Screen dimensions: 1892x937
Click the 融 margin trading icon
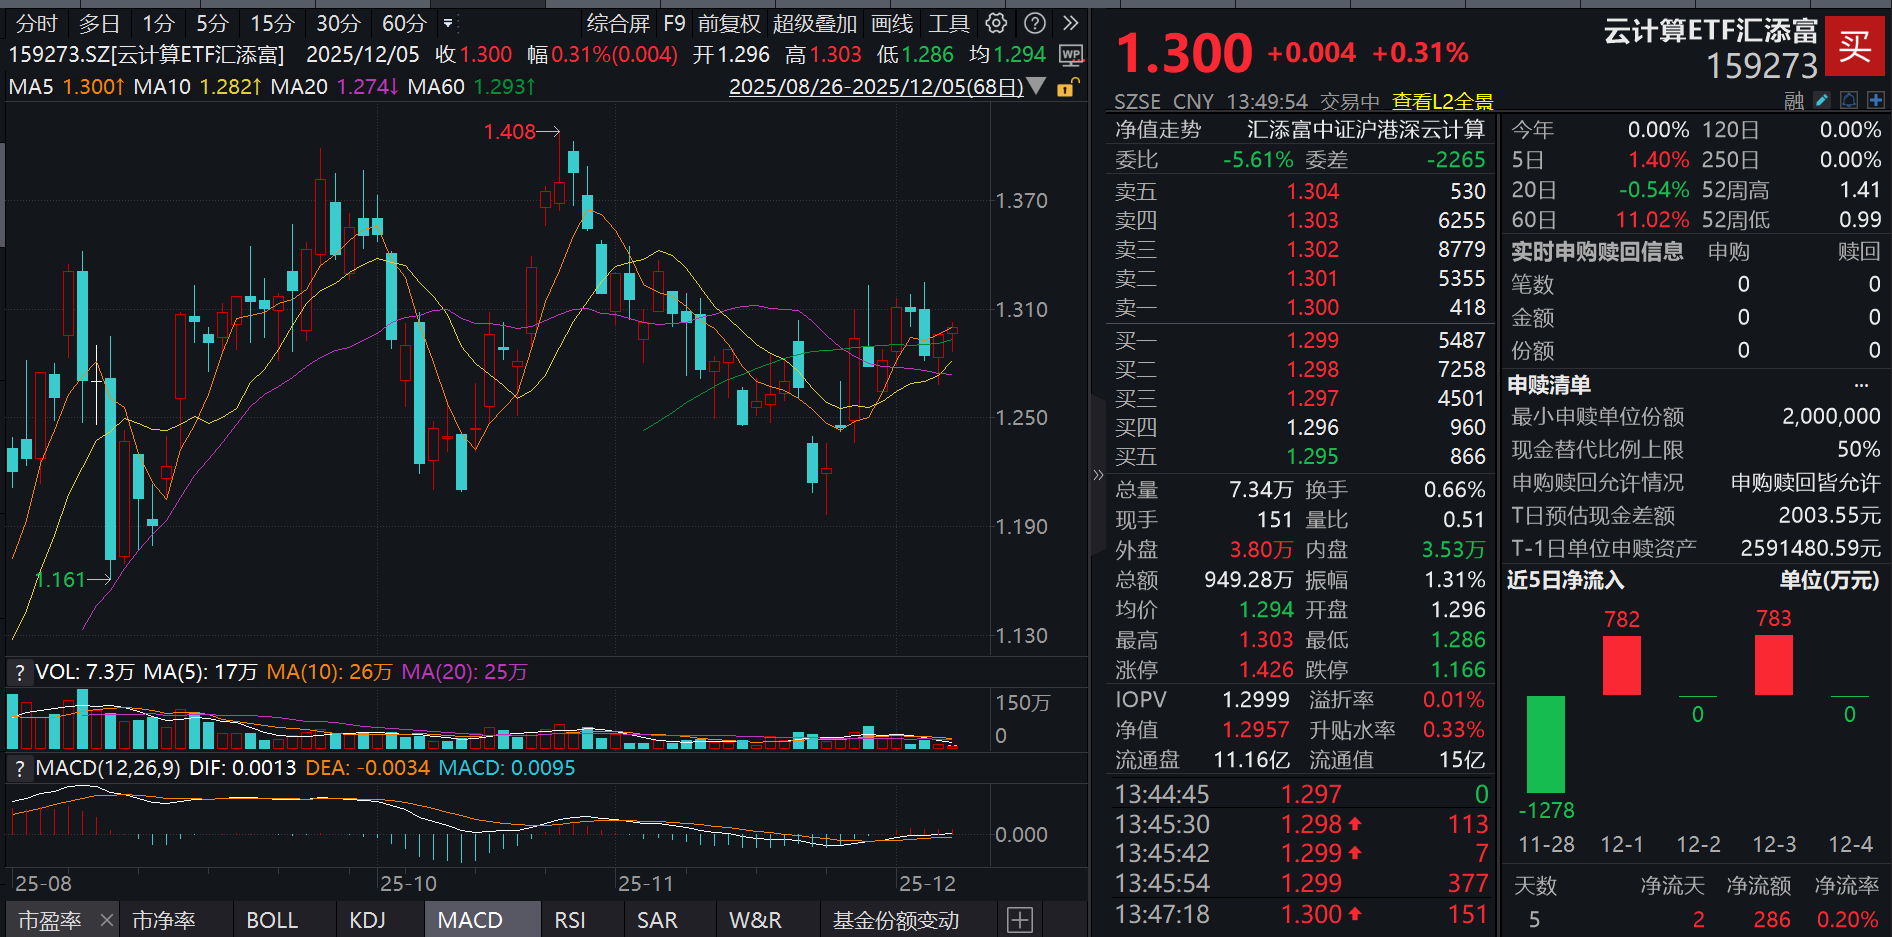[1792, 100]
